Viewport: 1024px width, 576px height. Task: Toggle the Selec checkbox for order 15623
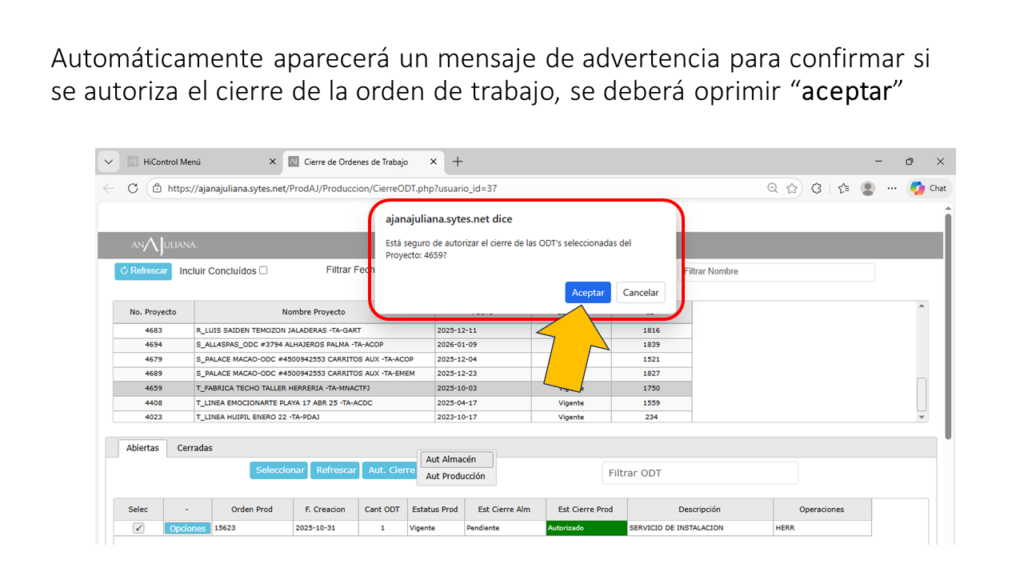pos(138,528)
